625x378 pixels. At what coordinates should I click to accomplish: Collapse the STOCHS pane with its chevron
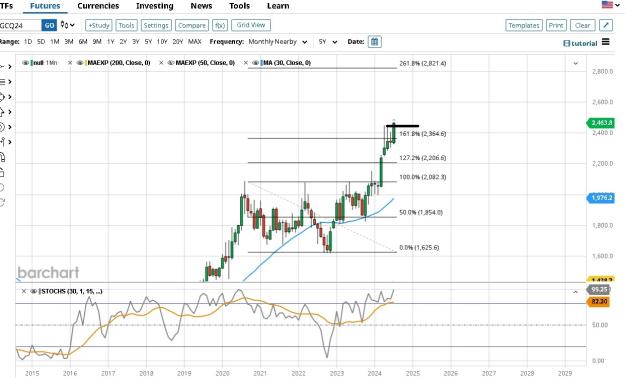(x=575, y=292)
